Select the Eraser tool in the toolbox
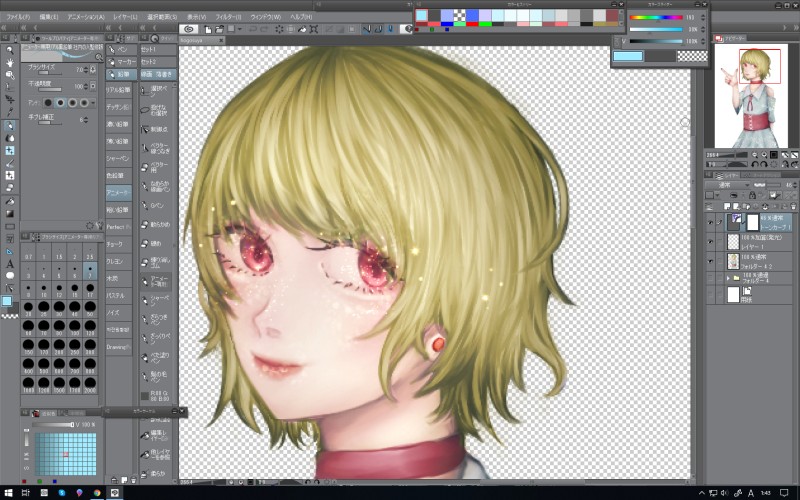This screenshot has width=800, height=500. (9, 188)
